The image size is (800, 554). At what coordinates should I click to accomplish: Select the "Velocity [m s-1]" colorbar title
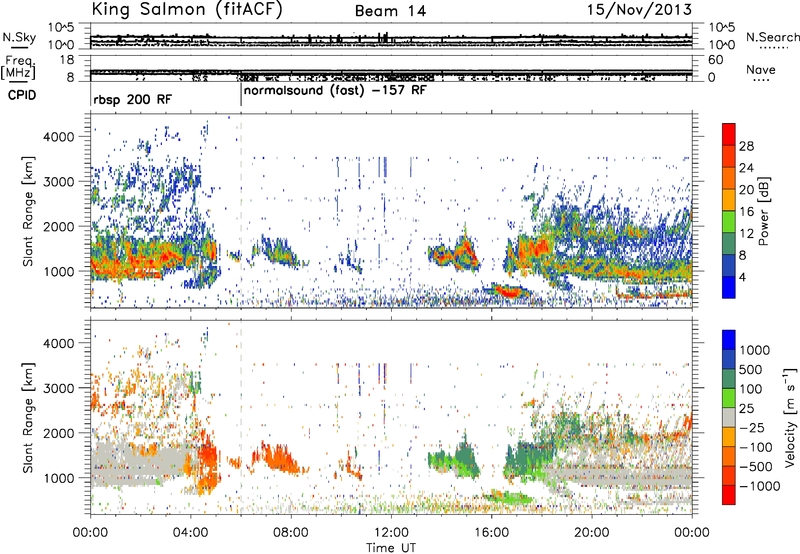point(790,417)
